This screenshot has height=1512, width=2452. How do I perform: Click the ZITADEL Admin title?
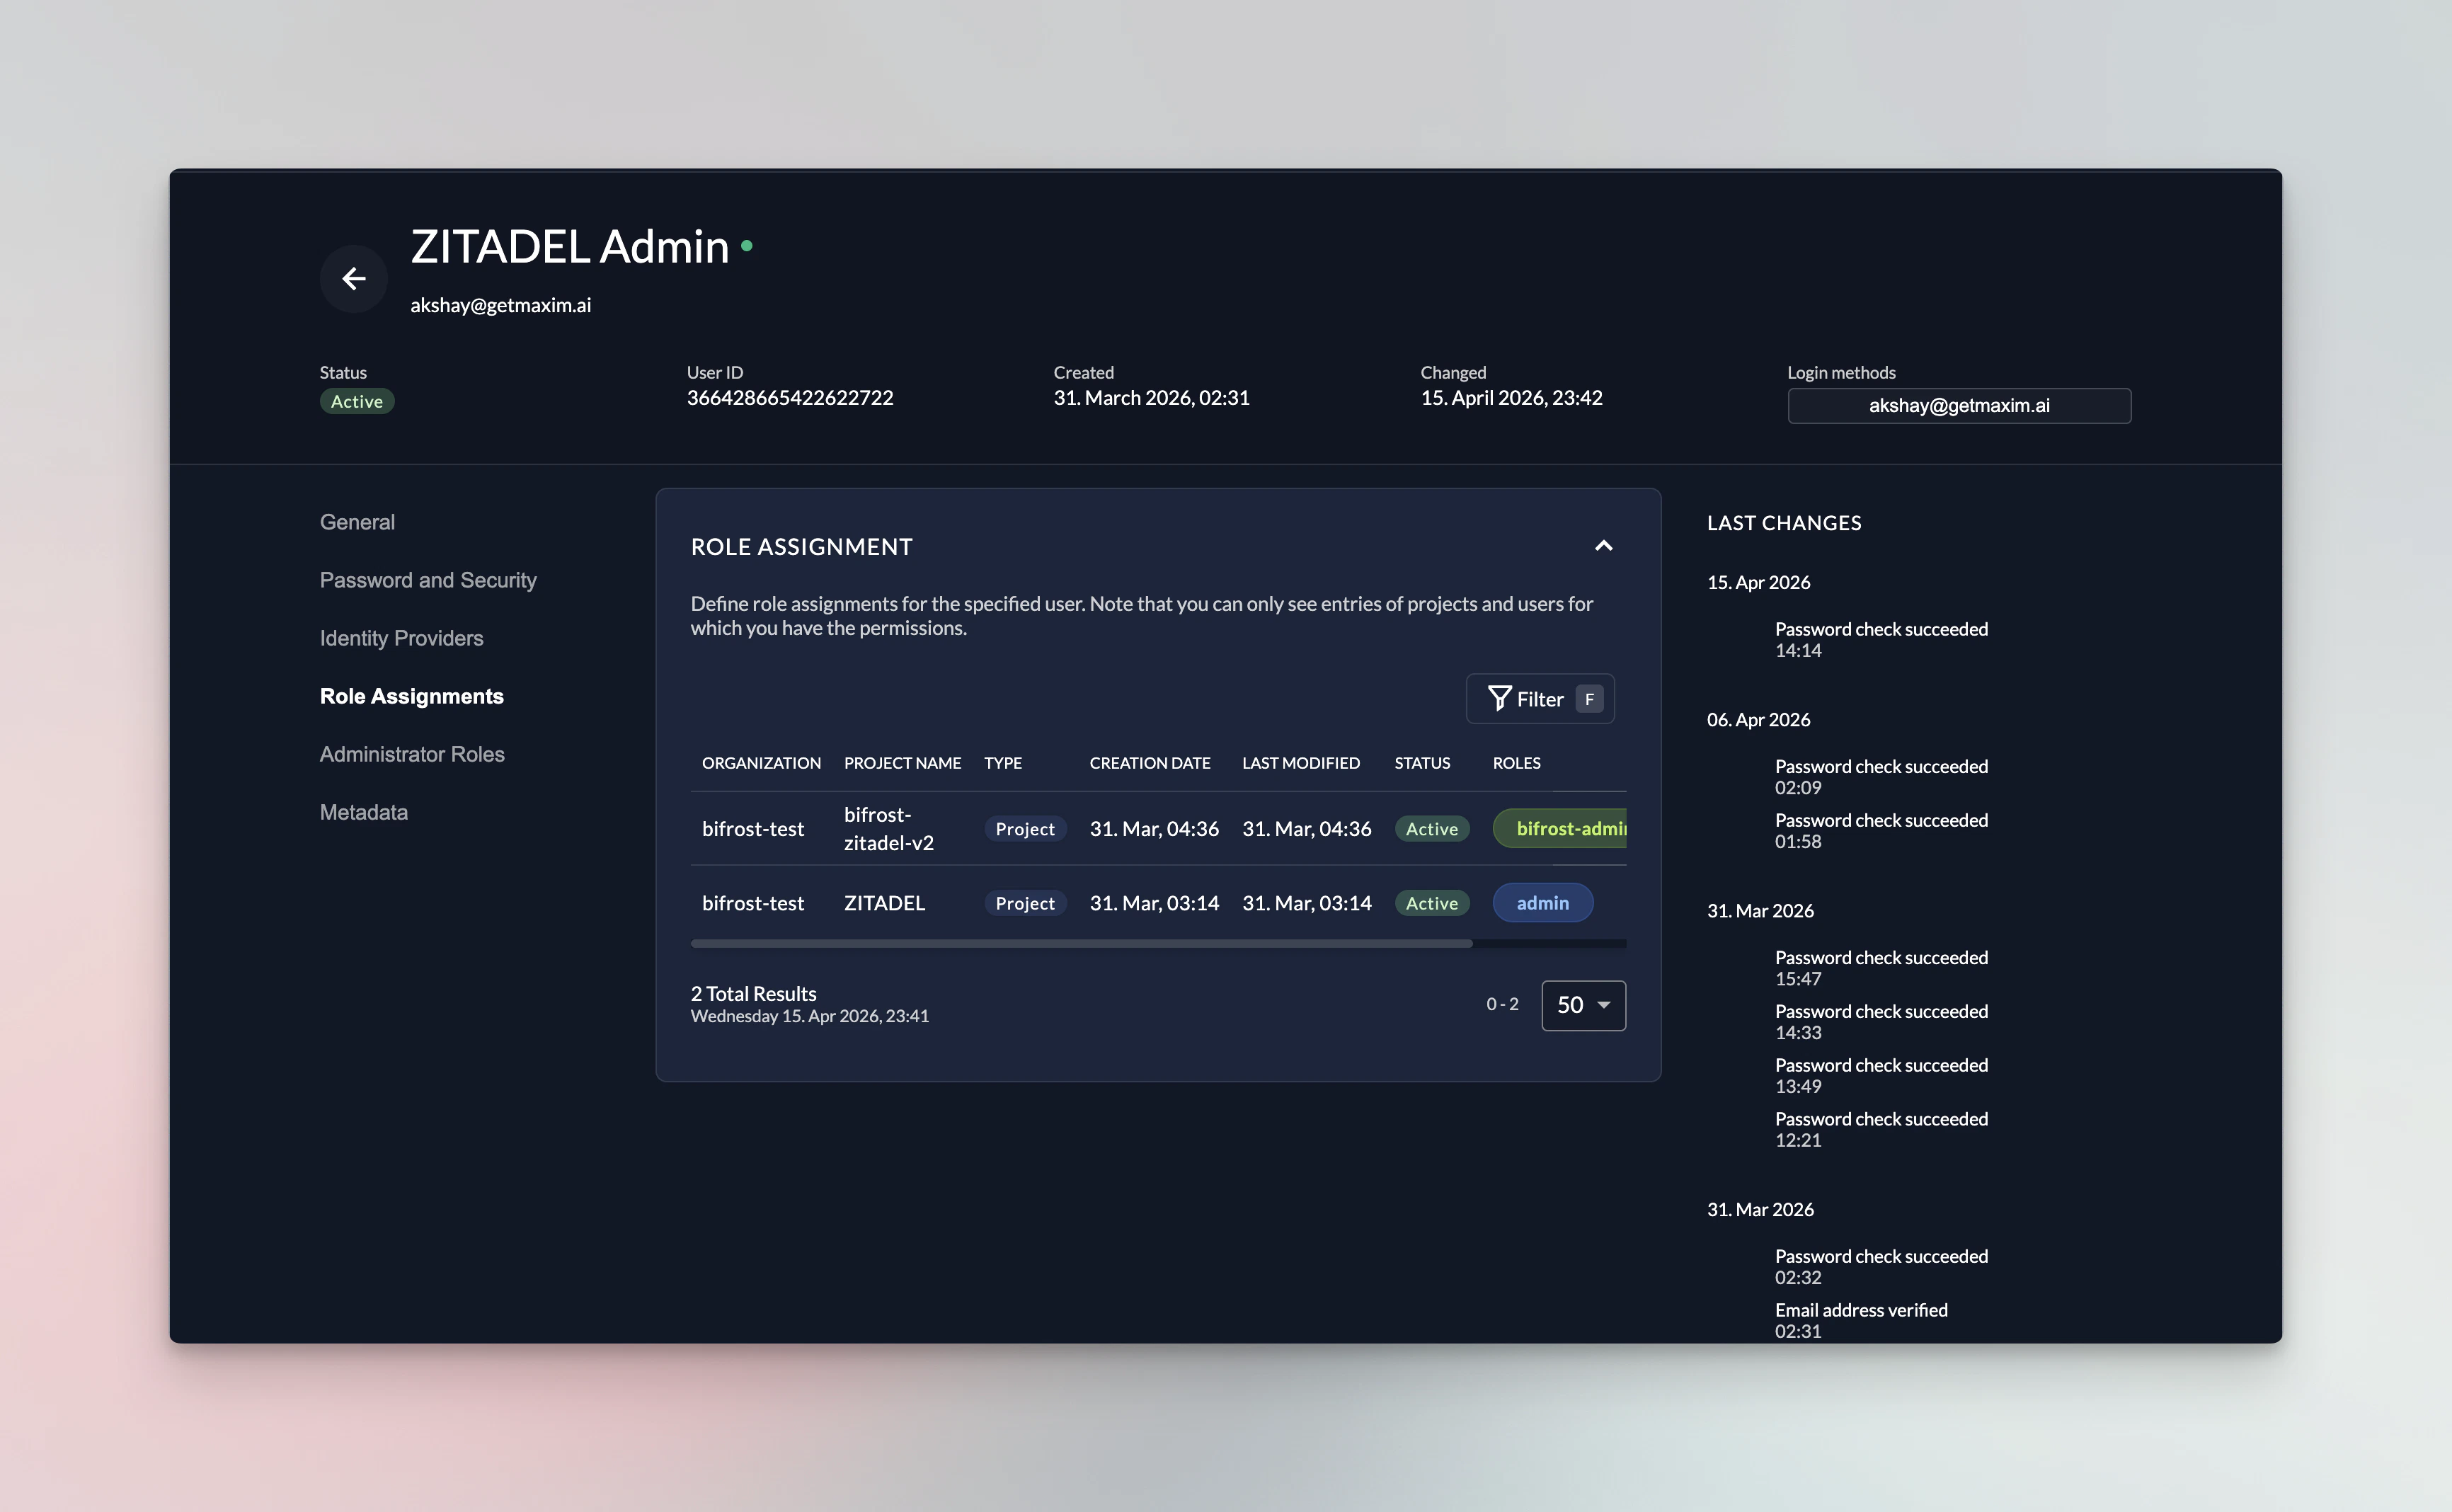(570, 246)
